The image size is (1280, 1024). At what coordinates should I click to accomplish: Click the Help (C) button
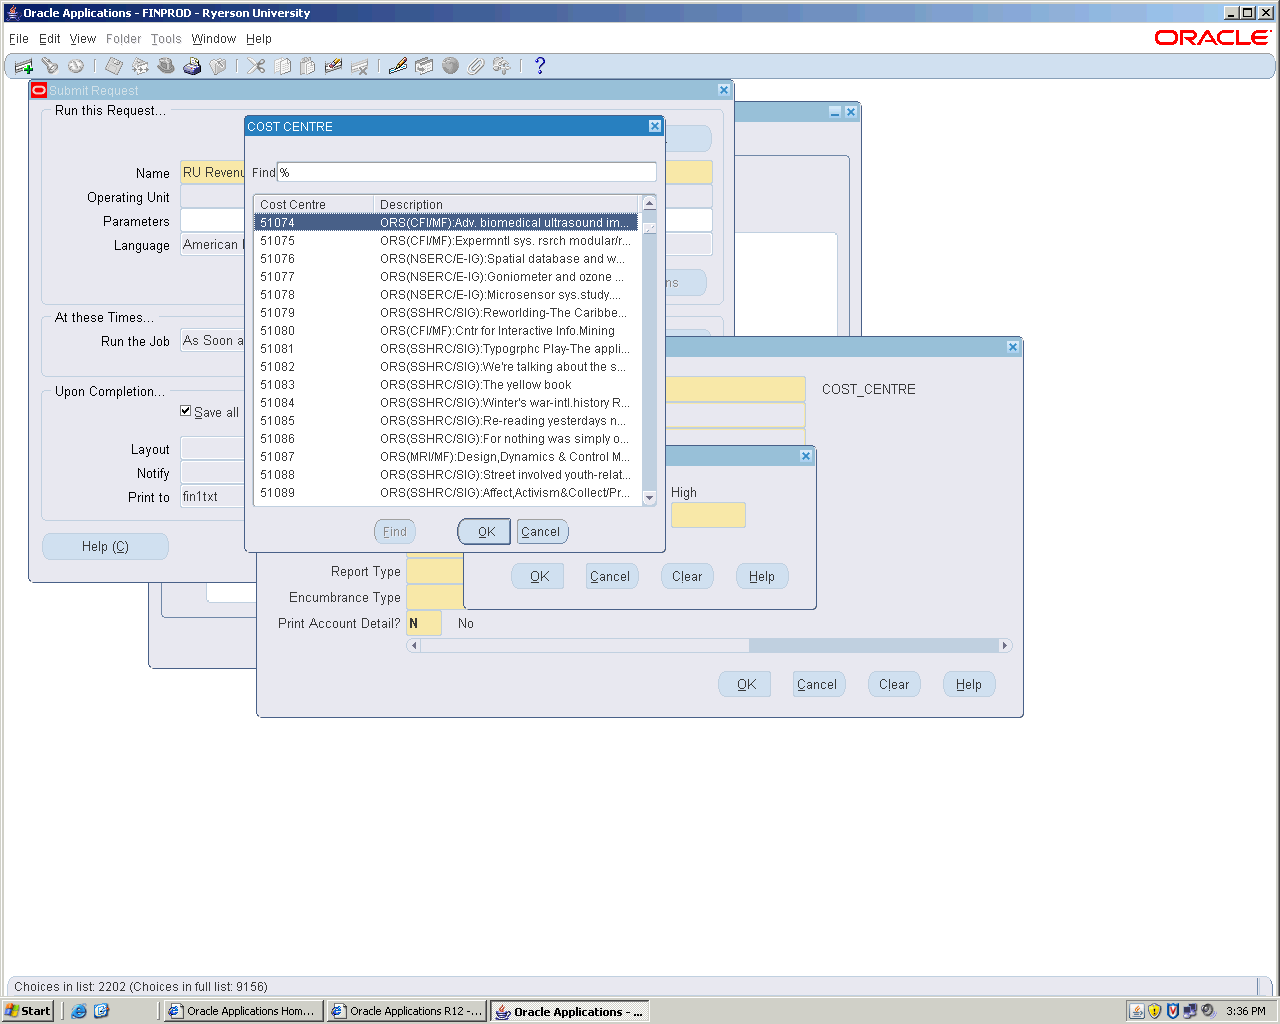click(x=105, y=547)
